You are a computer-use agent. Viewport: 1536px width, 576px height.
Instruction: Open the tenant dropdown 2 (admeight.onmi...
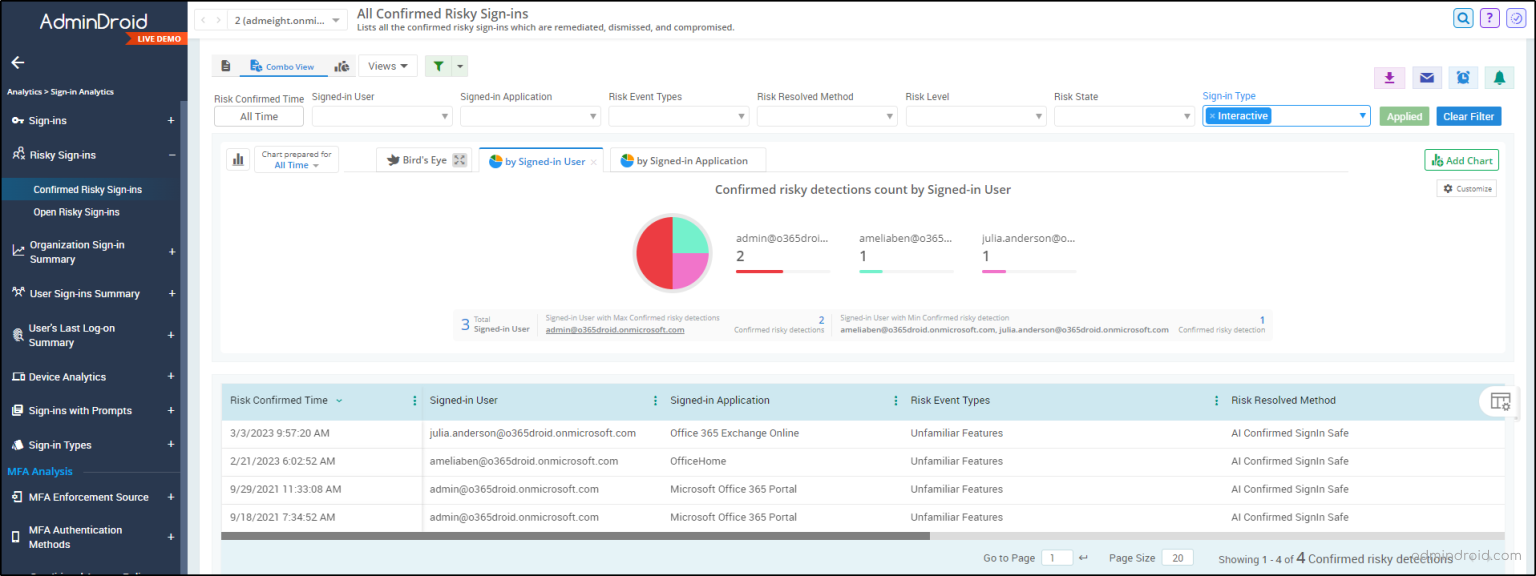(288, 20)
